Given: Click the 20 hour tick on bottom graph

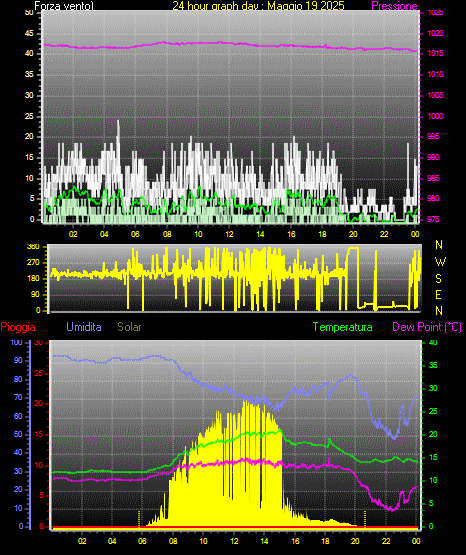Looking at the screenshot, I should [355, 541].
